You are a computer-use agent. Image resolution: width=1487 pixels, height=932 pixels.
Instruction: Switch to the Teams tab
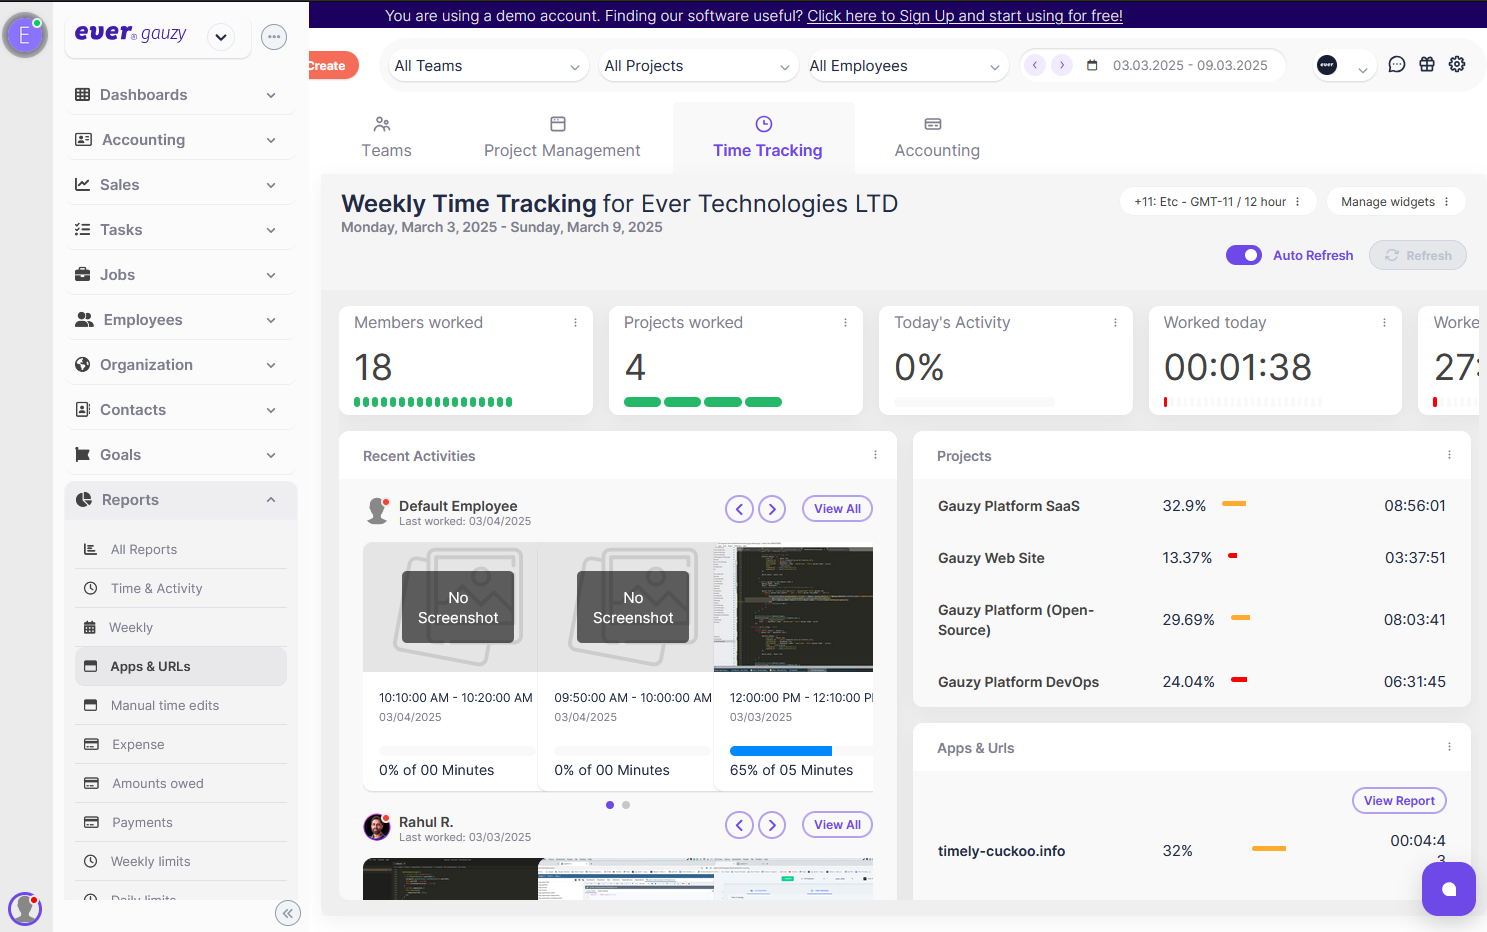[x=386, y=138]
